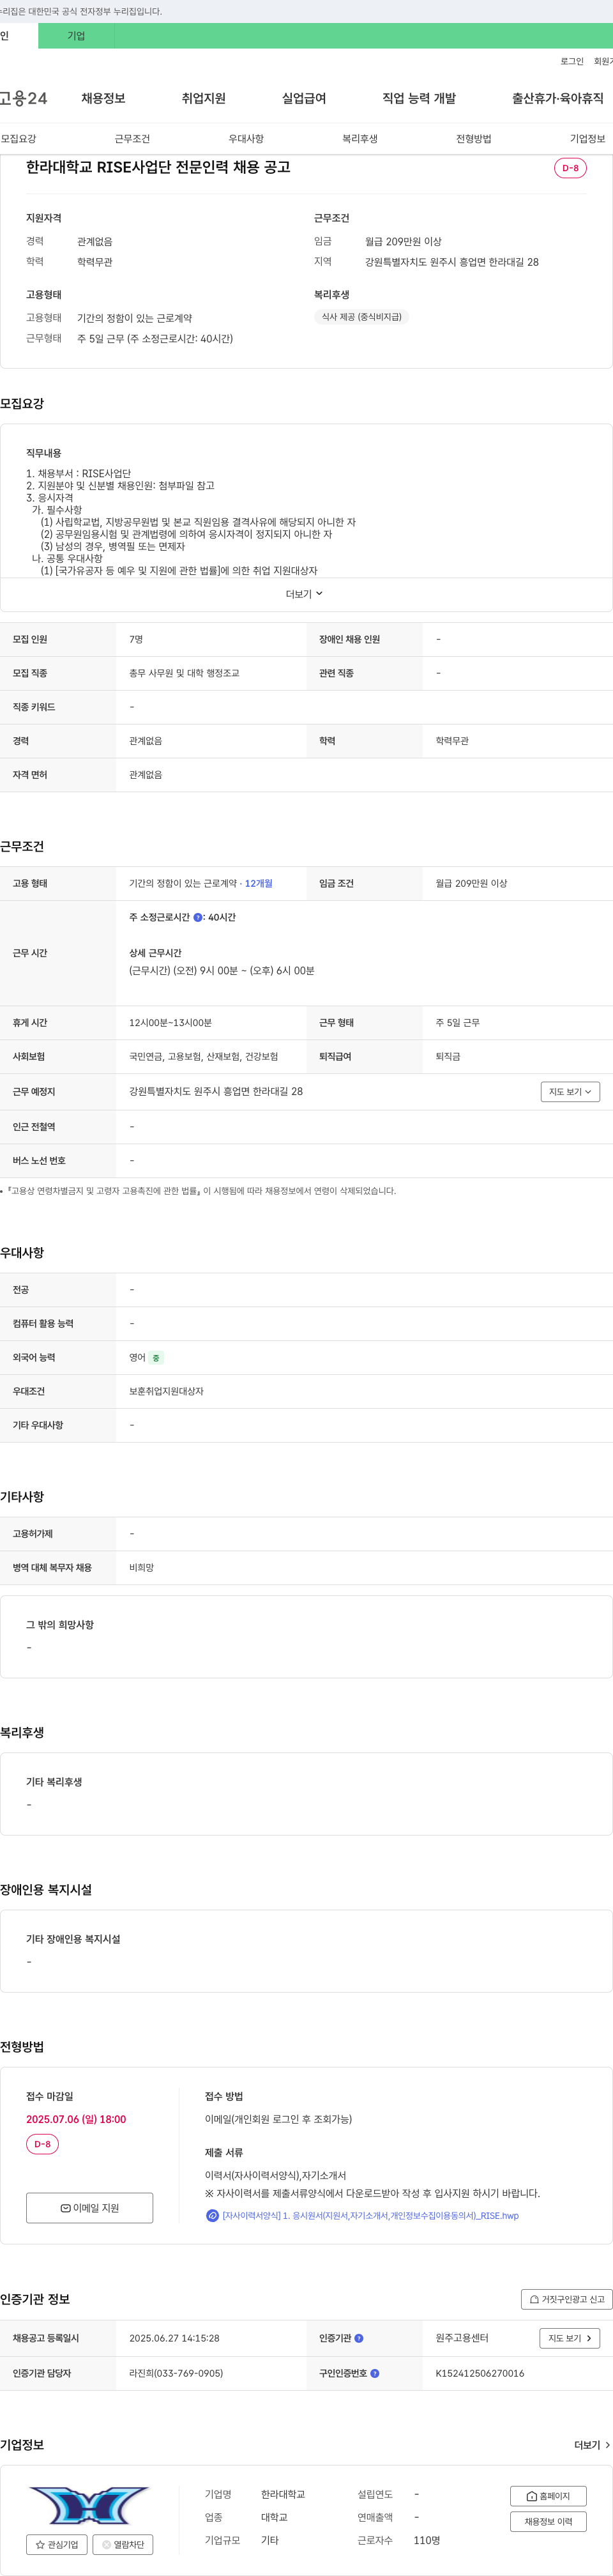Click the 12개월 contract period text
This screenshot has height=2576, width=613.
click(x=259, y=883)
